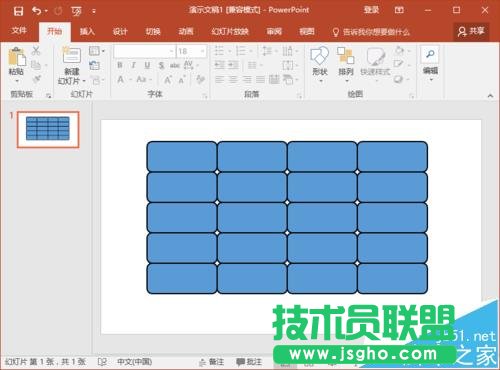Expand the 粘贴 paste options arrow
Screen dimensions: 500x370
pos(17,81)
